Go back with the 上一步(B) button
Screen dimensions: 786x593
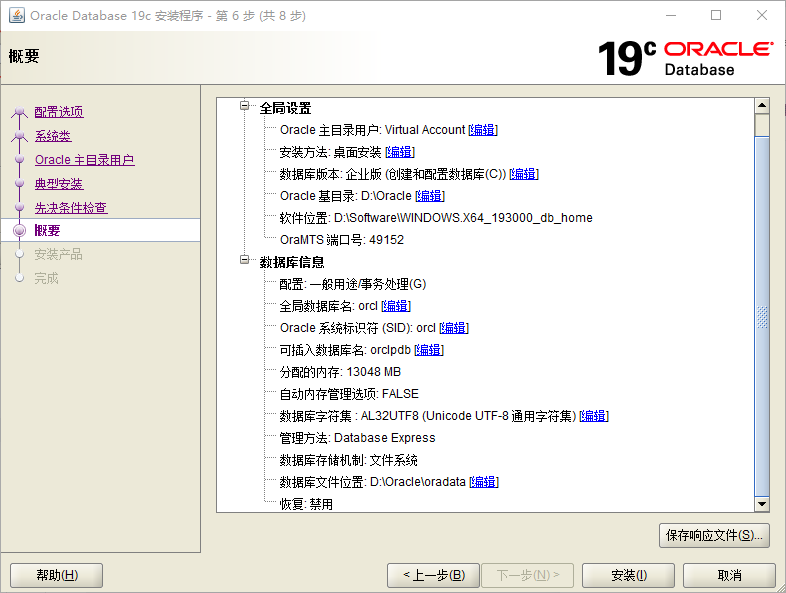click(434, 575)
